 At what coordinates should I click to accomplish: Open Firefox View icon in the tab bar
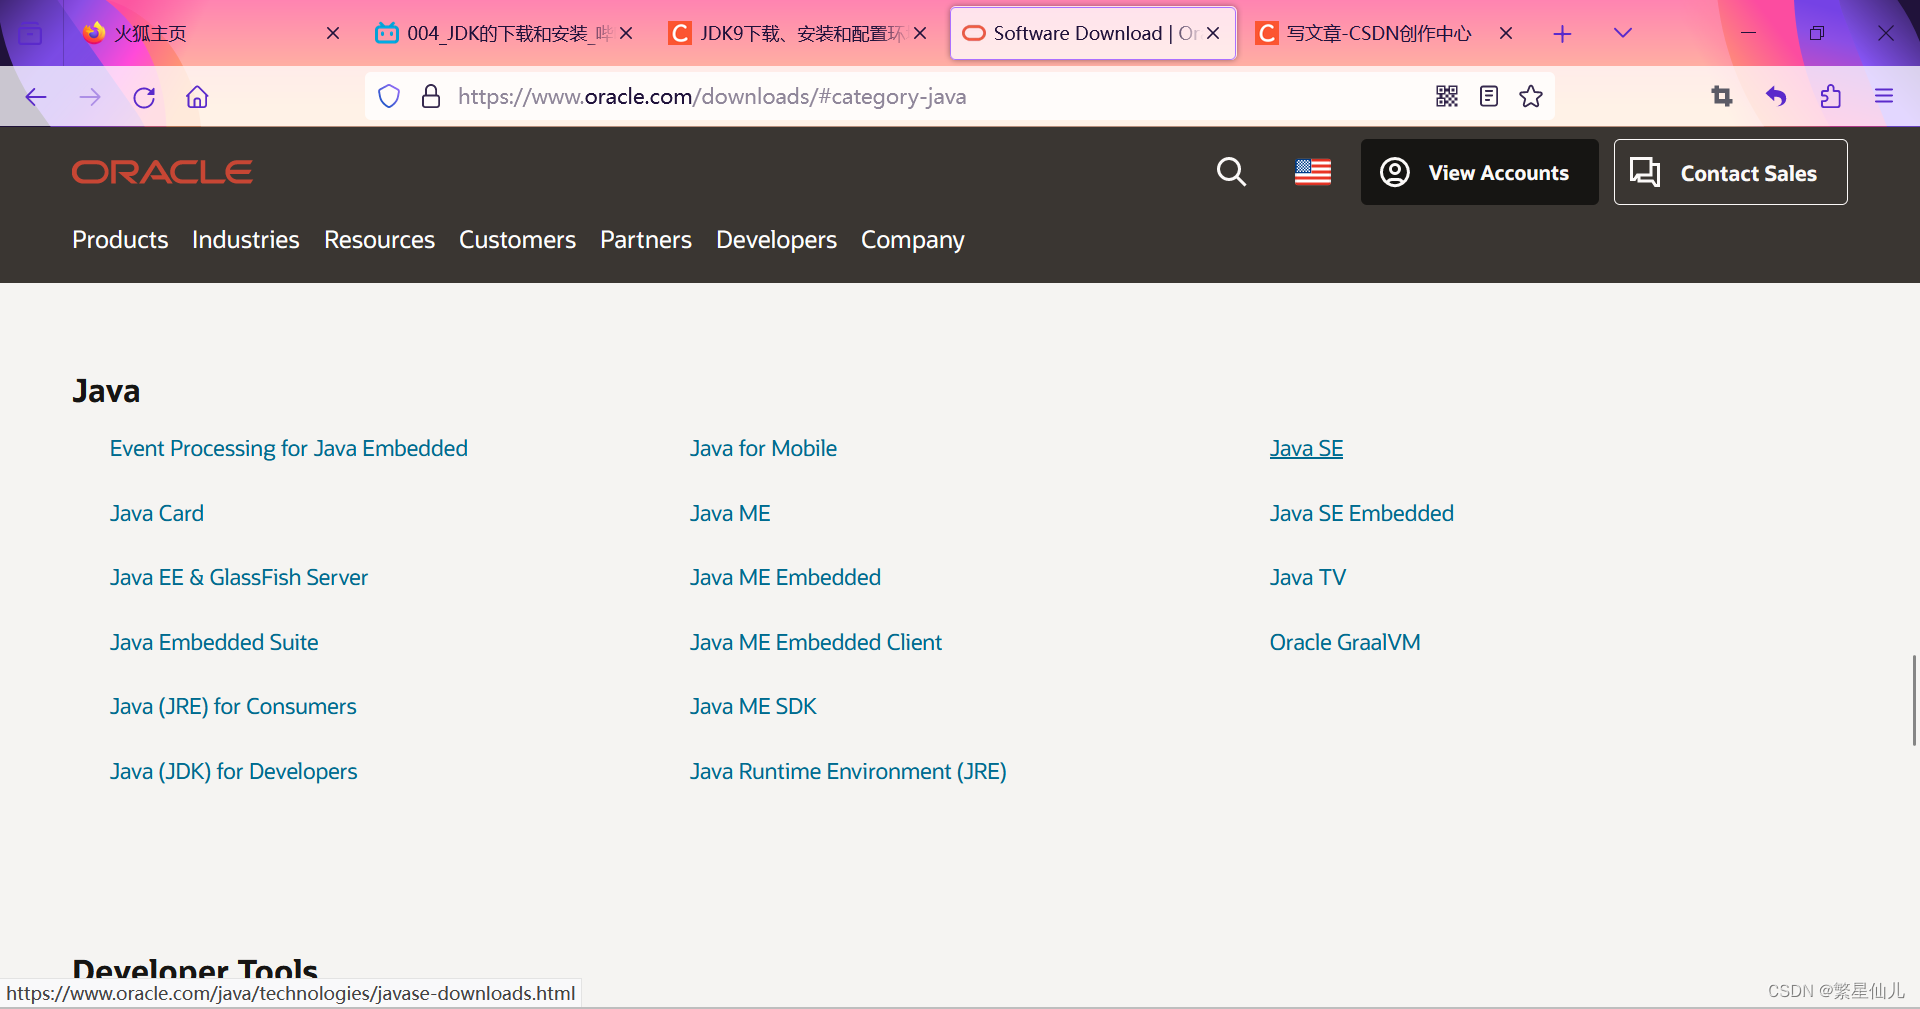point(31,34)
